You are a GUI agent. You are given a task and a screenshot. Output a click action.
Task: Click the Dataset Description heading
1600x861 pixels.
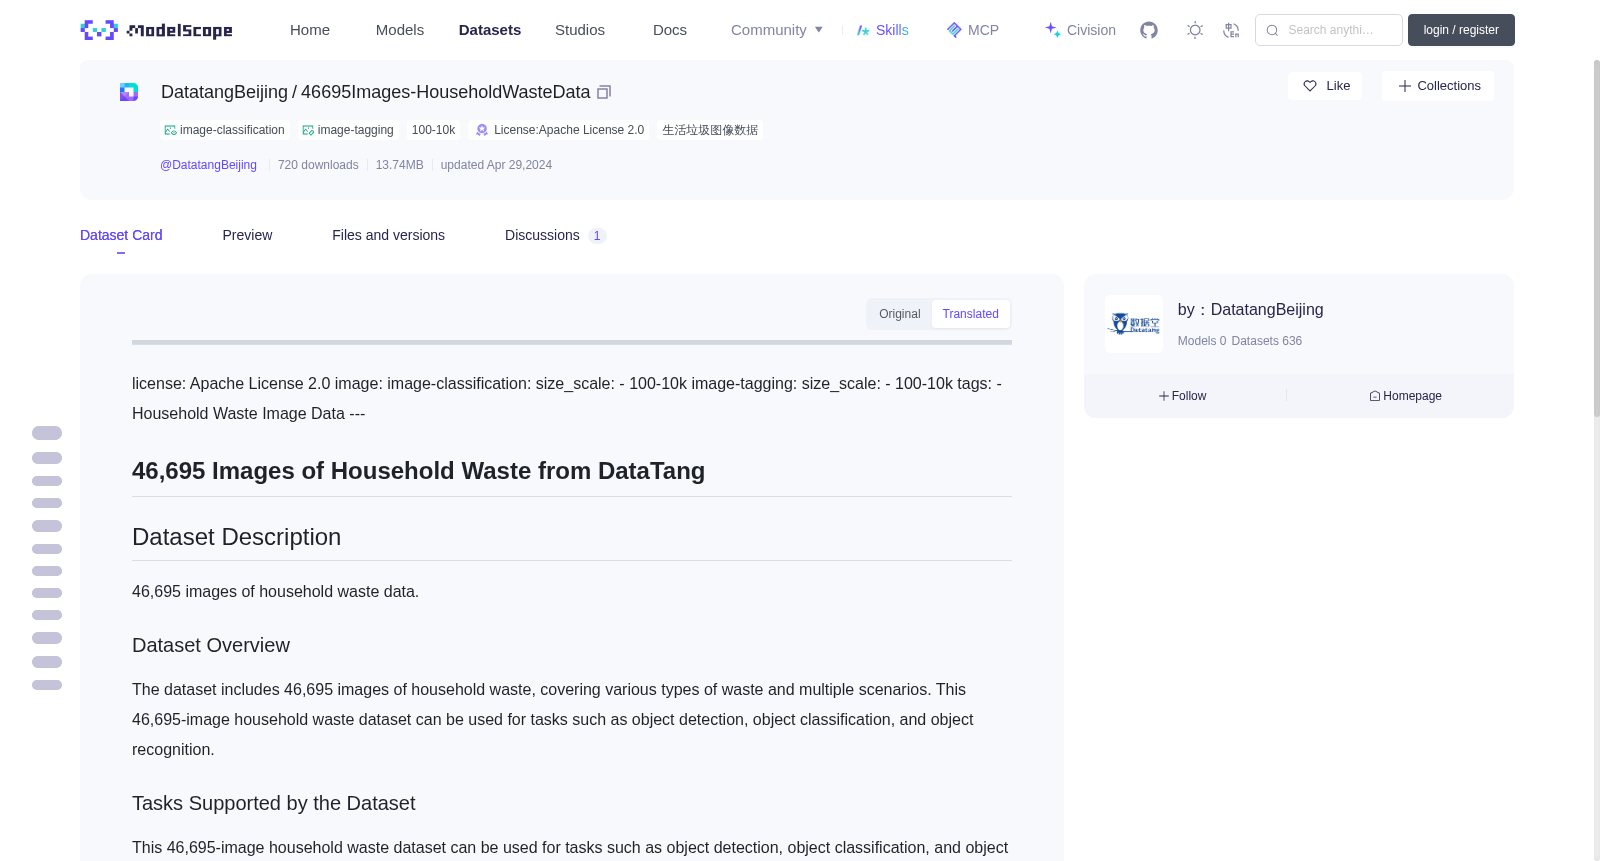(236, 537)
